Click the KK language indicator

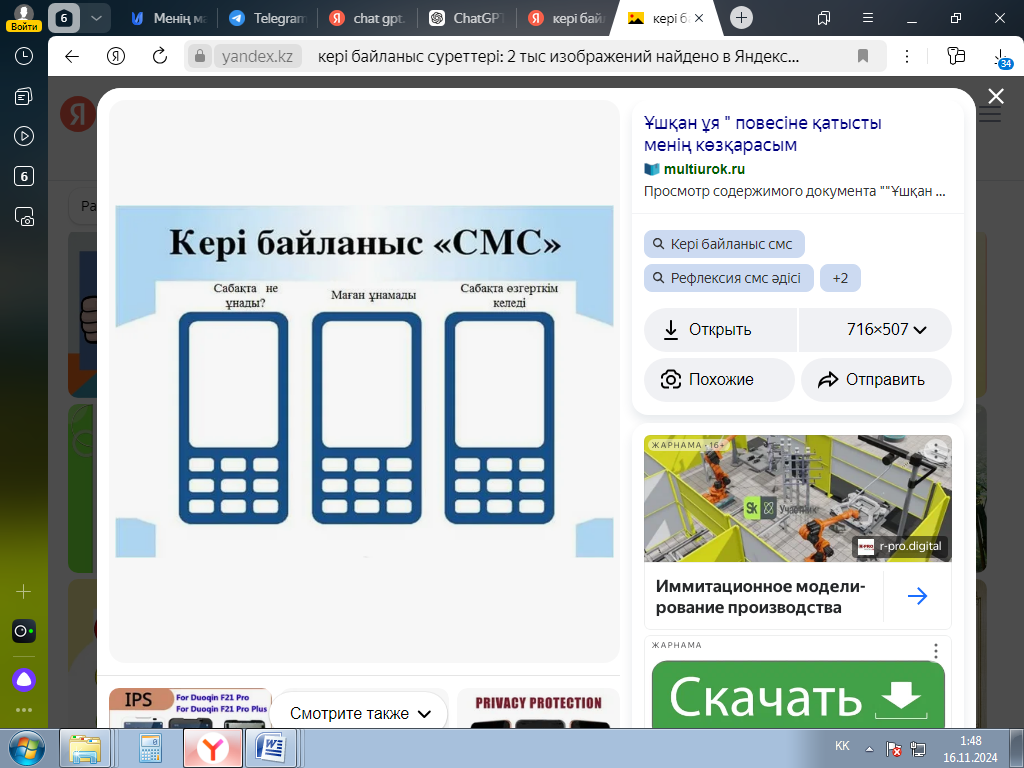click(842, 746)
